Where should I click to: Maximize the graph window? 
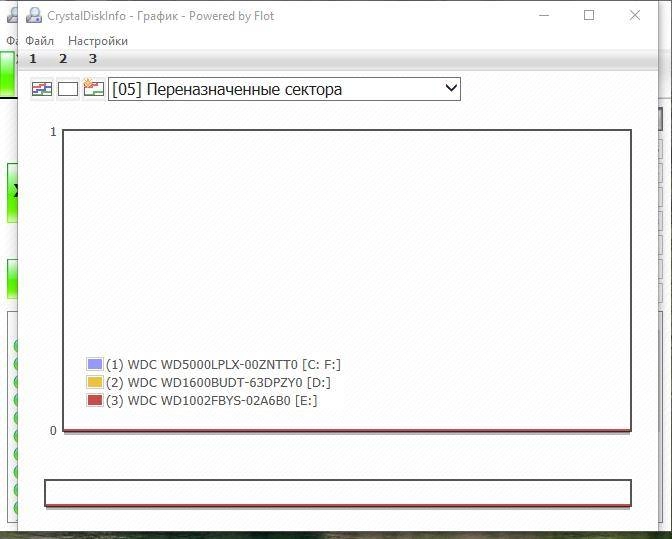[x=589, y=15]
